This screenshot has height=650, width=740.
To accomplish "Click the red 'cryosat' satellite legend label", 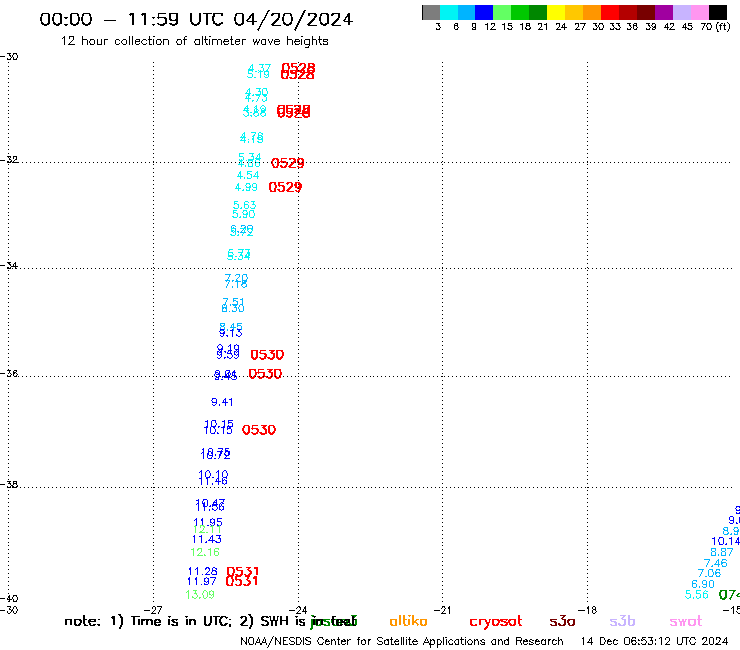I will [496, 621].
